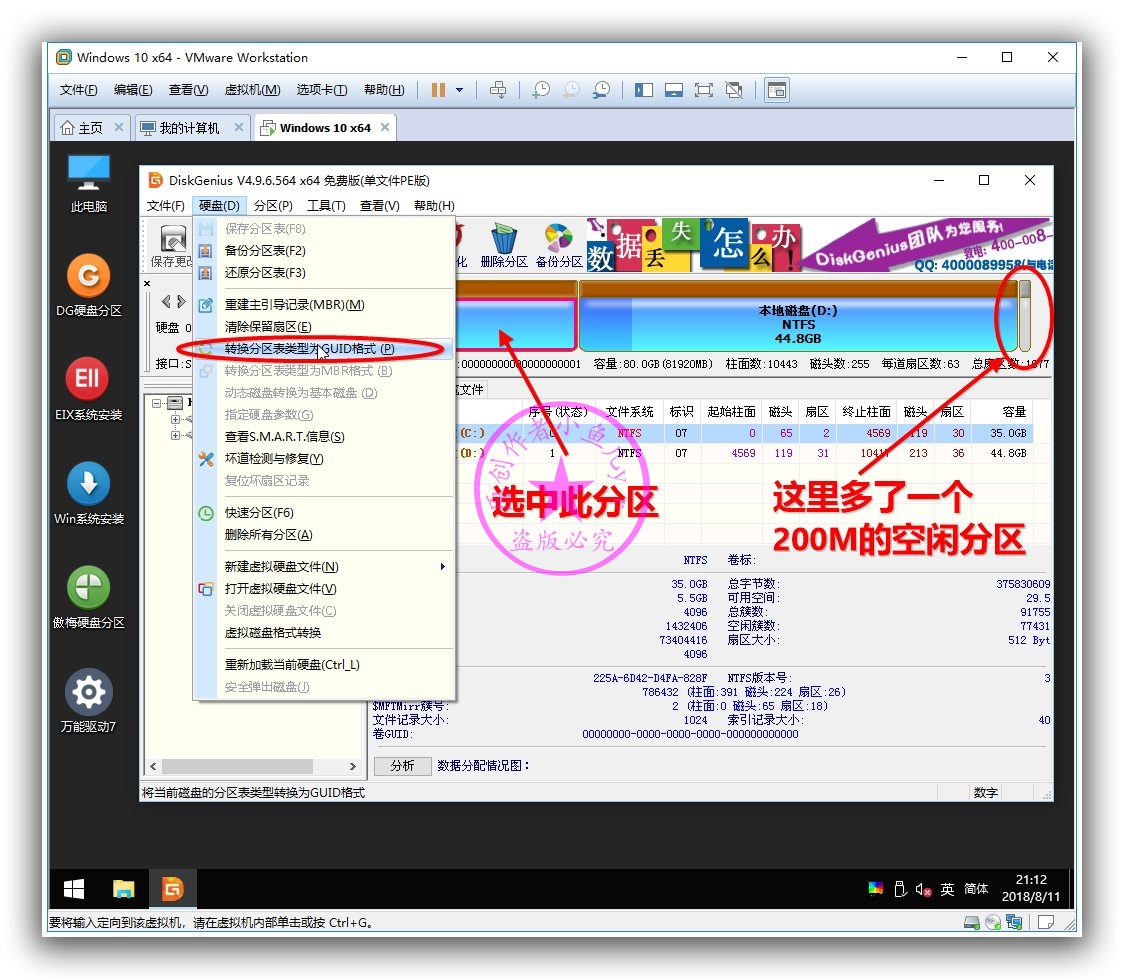
Task: Toggle the 英 input language indicator in the tray
Action: click(948, 888)
